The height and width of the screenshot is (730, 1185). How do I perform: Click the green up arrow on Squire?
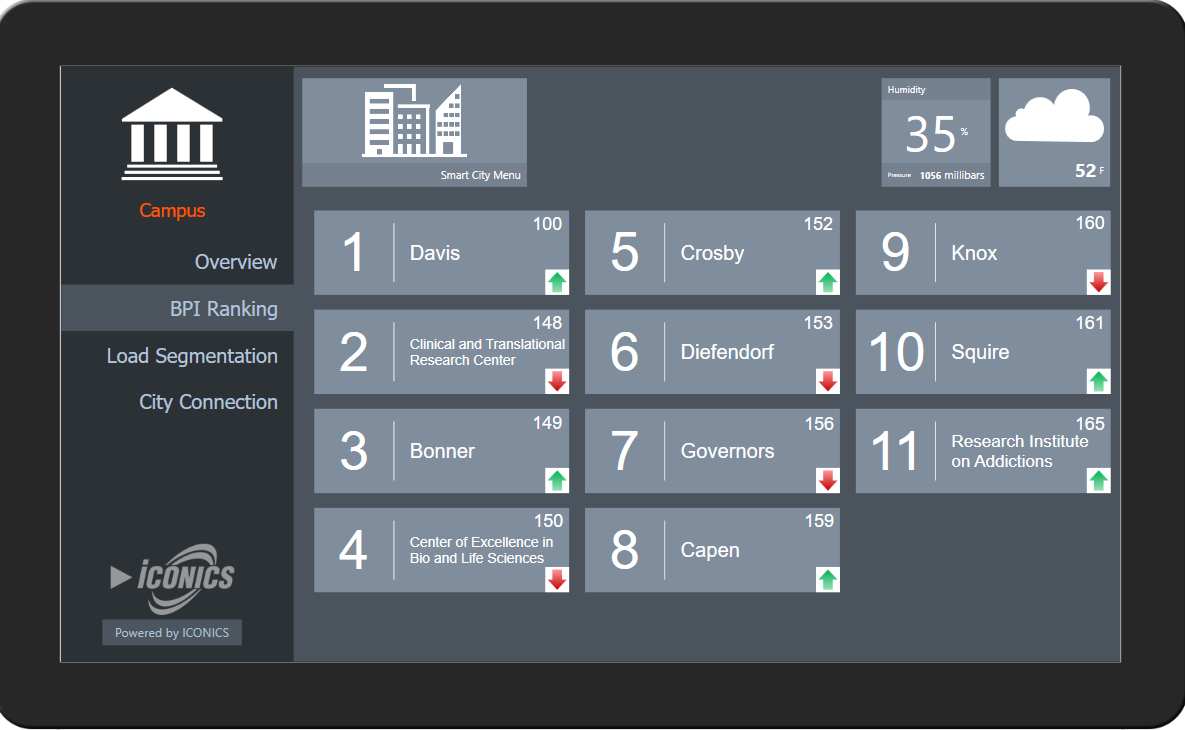(x=1098, y=381)
